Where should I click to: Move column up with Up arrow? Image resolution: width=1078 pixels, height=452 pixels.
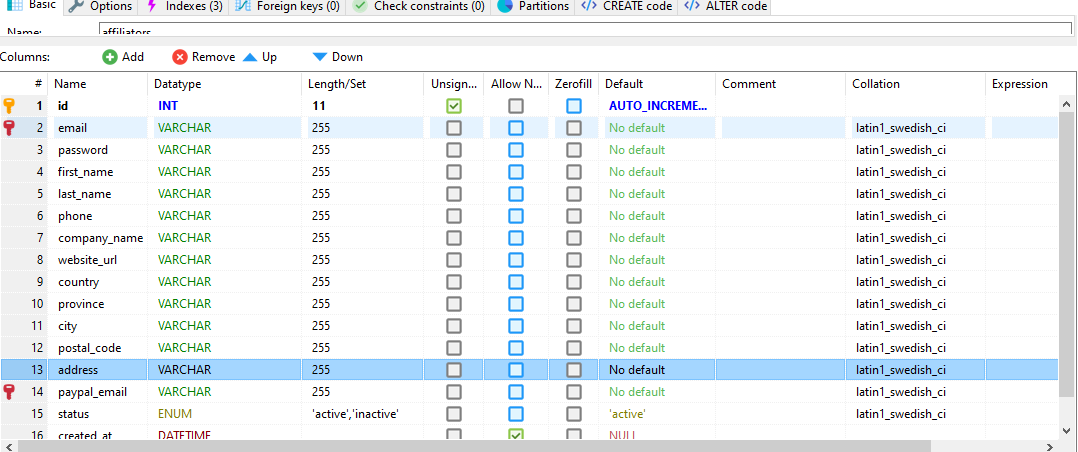tap(250, 57)
